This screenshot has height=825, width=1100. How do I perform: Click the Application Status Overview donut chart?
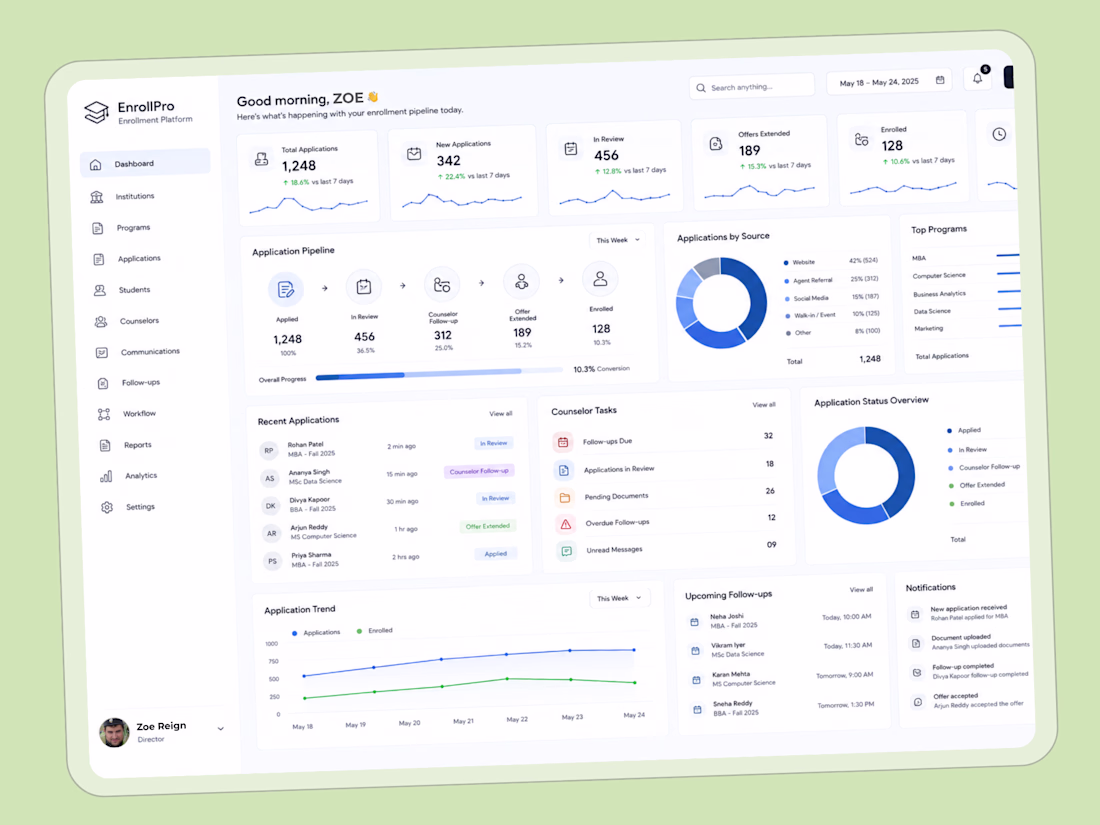[x=866, y=475]
